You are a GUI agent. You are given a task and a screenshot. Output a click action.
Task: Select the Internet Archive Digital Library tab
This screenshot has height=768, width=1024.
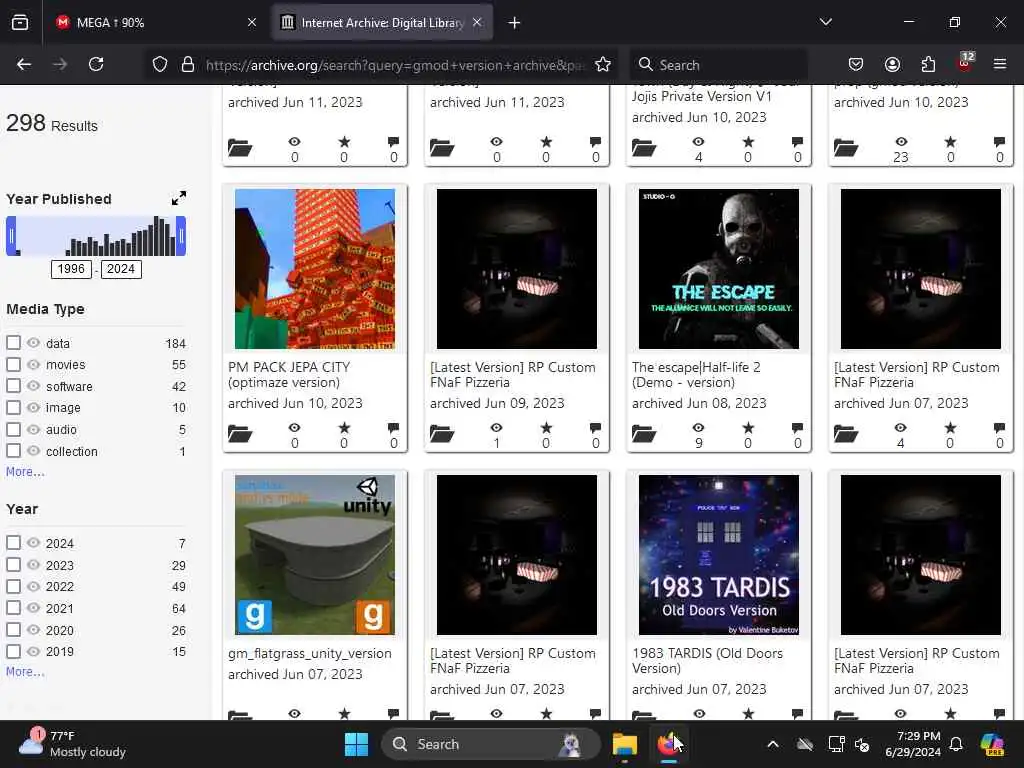click(381, 23)
